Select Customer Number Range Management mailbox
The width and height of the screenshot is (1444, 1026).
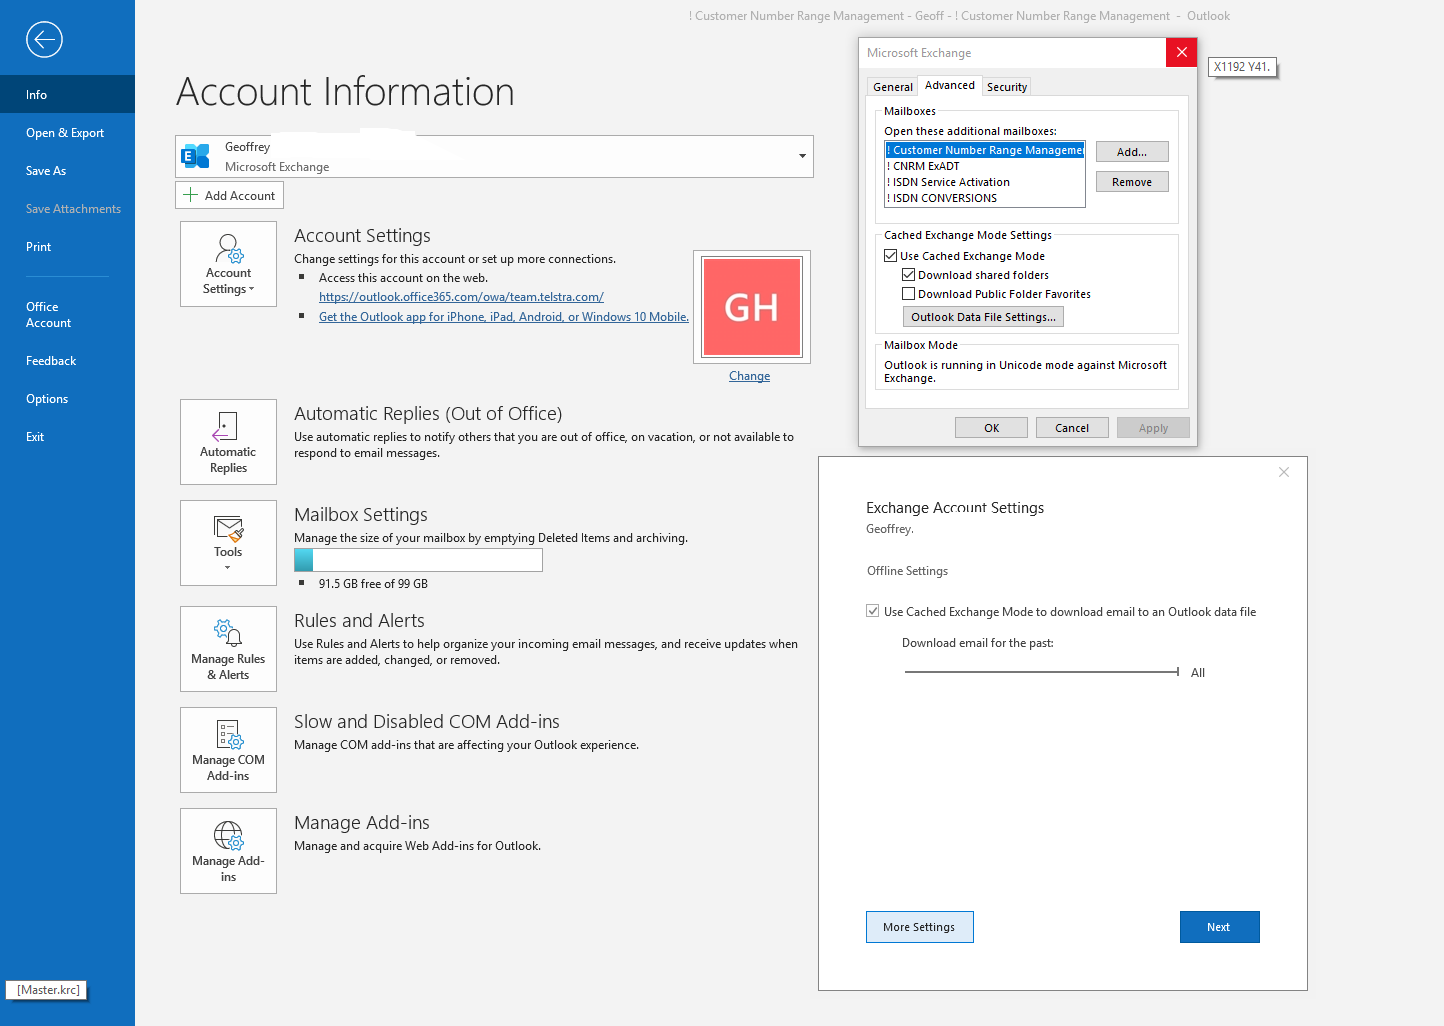point(985,150)
